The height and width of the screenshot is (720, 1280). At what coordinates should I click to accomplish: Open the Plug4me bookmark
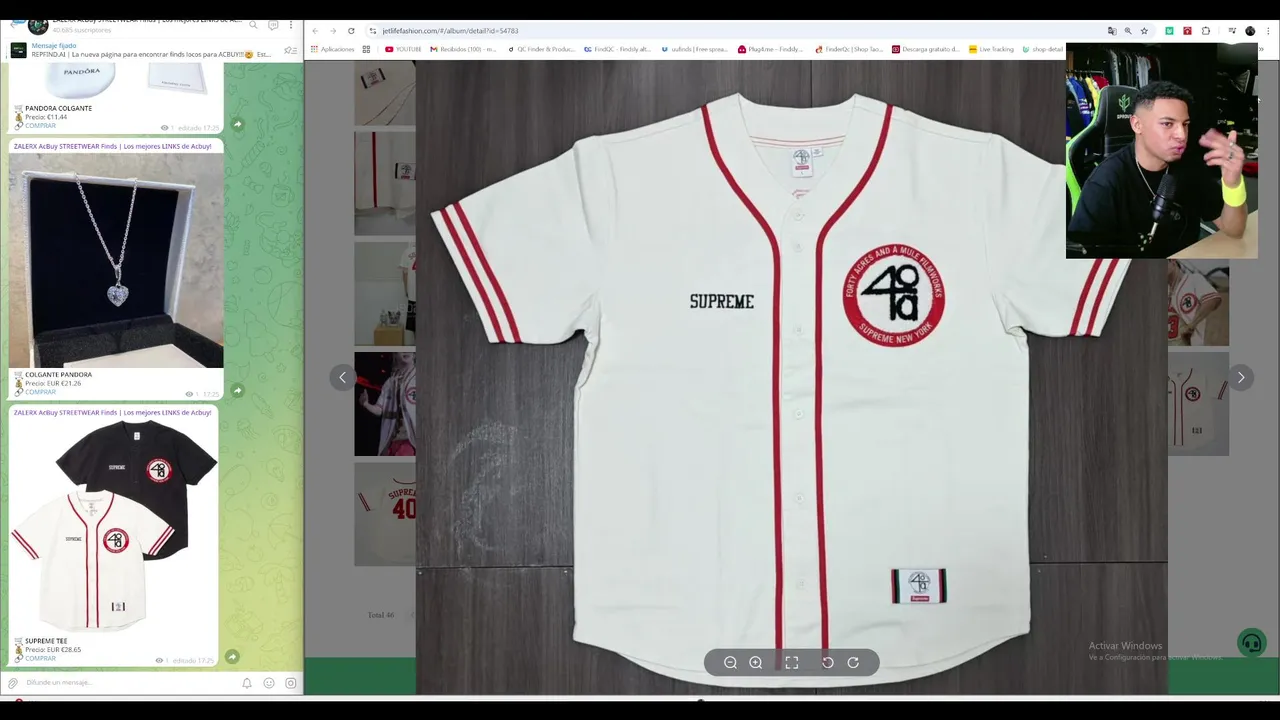771,49
